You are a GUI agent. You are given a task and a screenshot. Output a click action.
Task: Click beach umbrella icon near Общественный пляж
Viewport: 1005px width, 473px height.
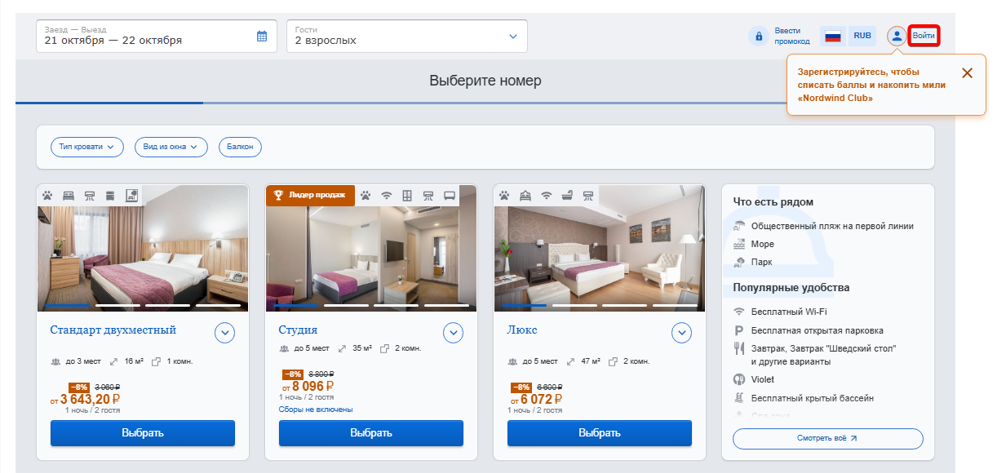click(739, 226)
